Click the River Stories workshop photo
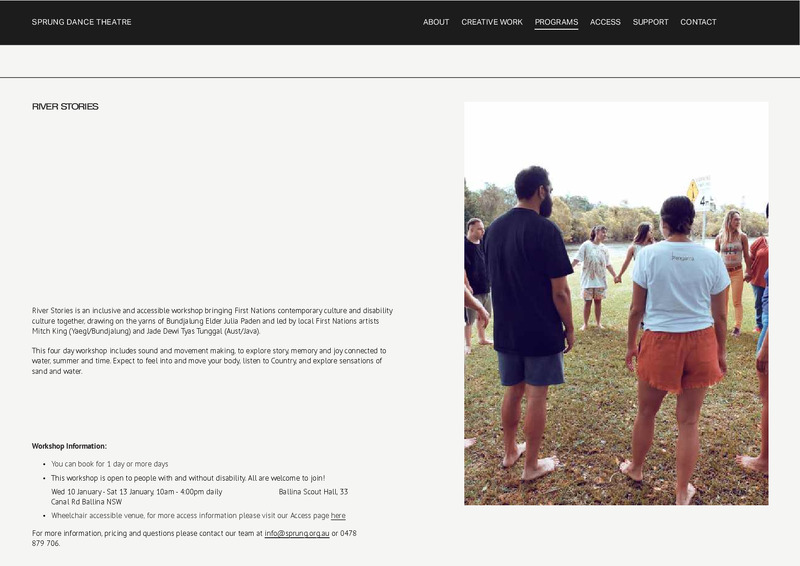The image size is (800, 566). point(616,303)
